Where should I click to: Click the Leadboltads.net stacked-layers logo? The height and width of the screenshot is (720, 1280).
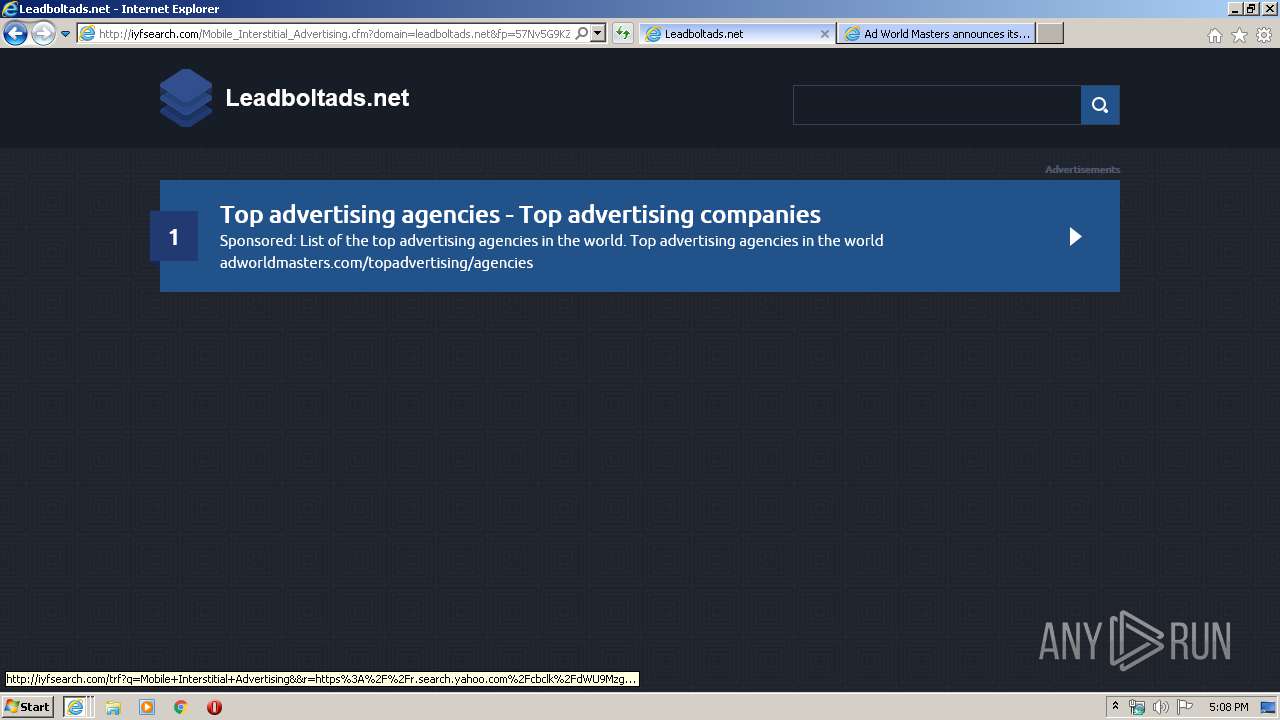[x=186, y=98]
